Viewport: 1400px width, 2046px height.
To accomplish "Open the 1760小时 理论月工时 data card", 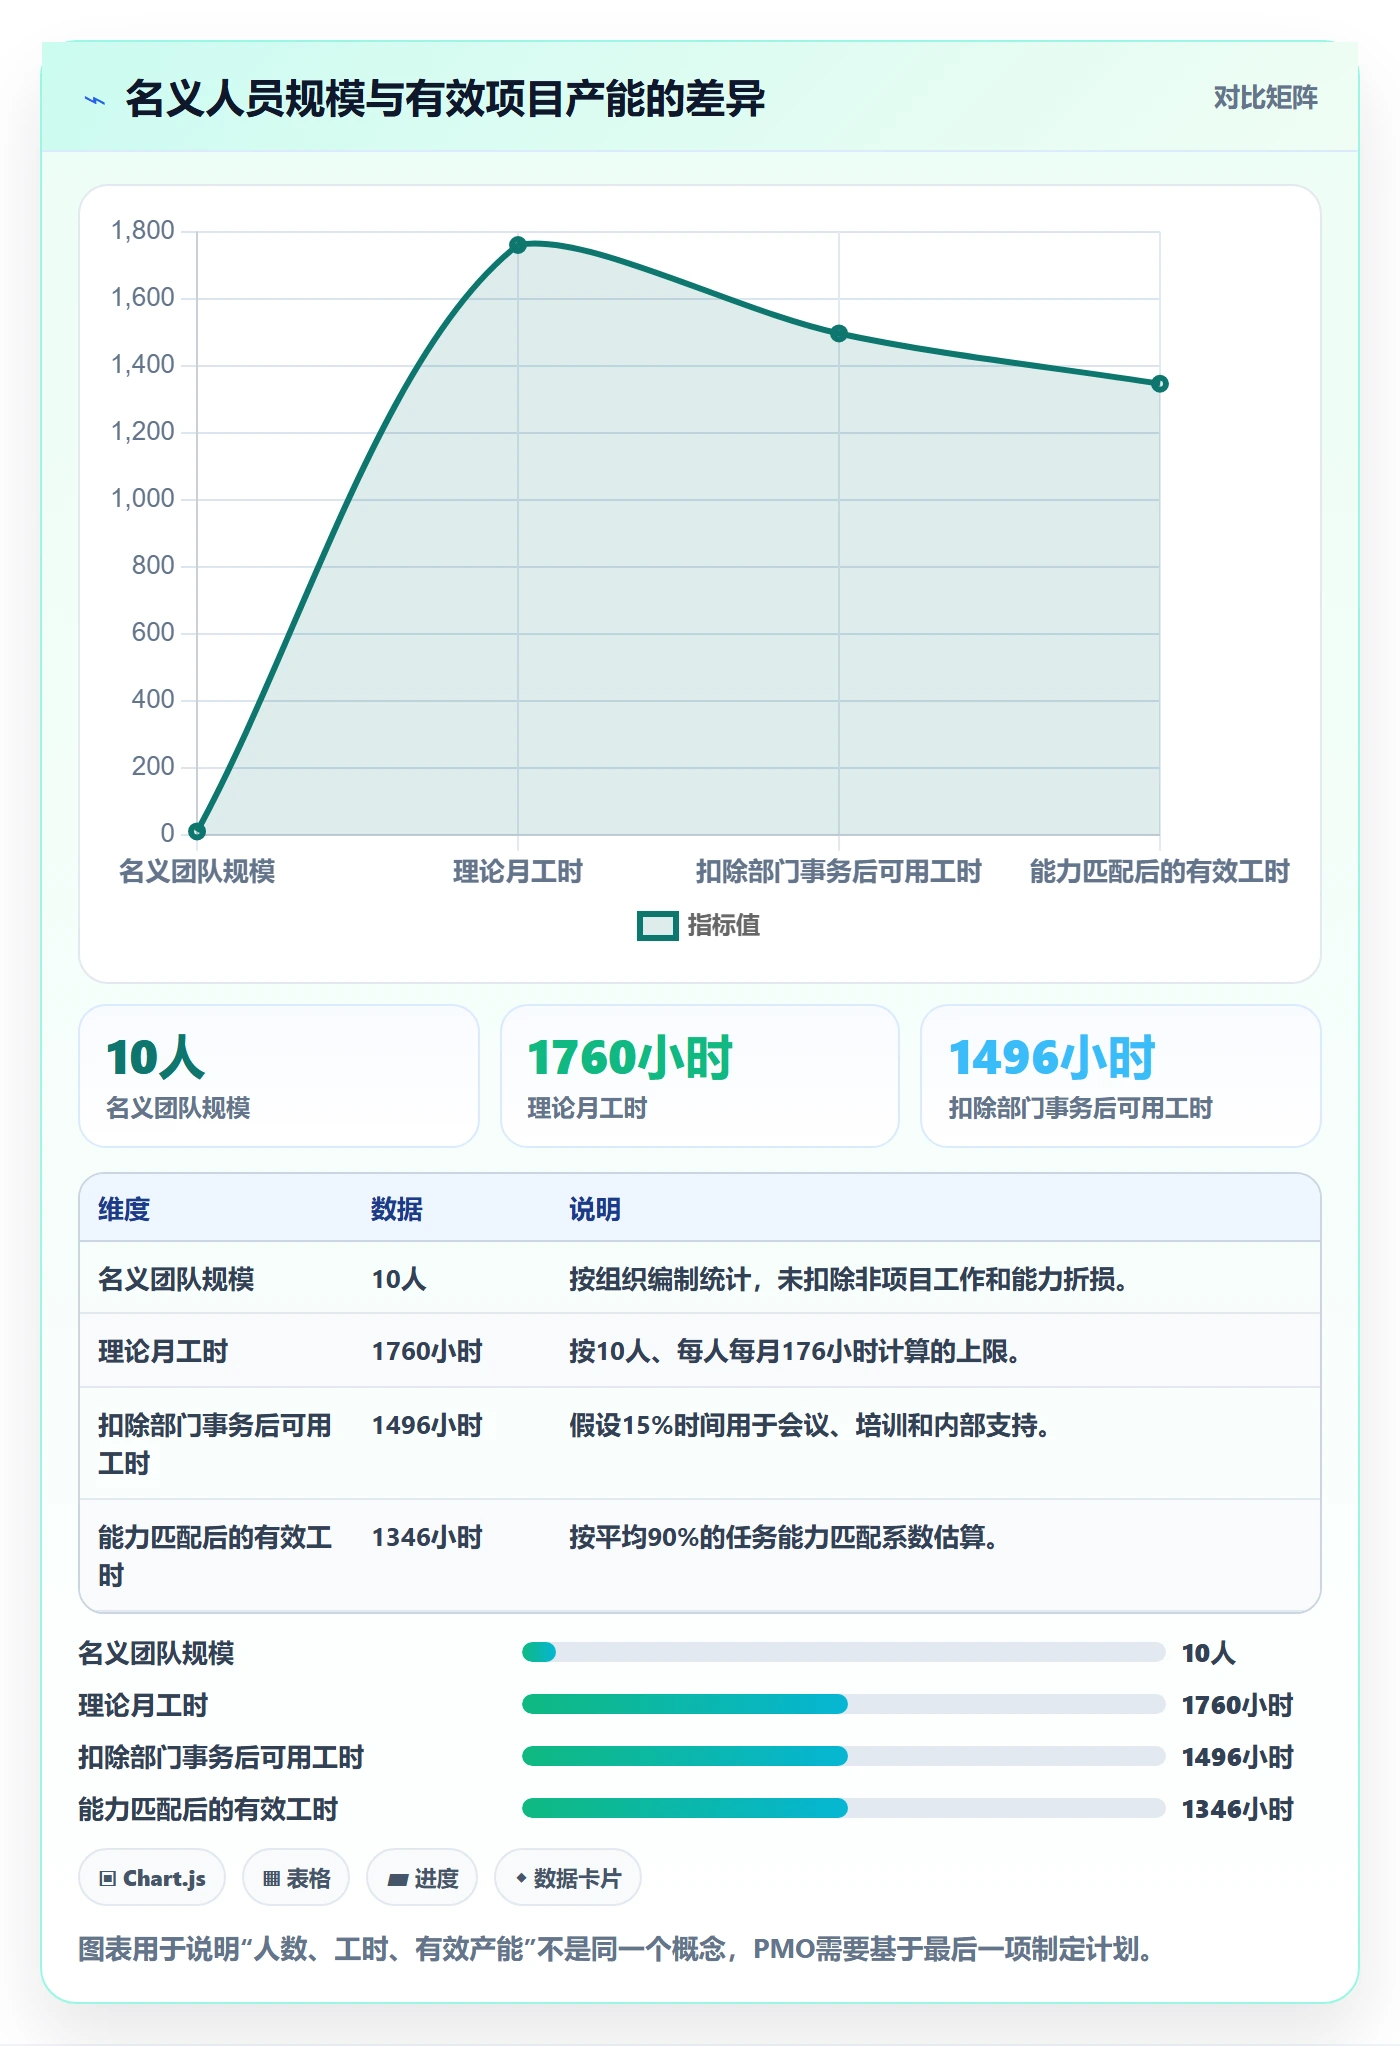I will 700,1076.
